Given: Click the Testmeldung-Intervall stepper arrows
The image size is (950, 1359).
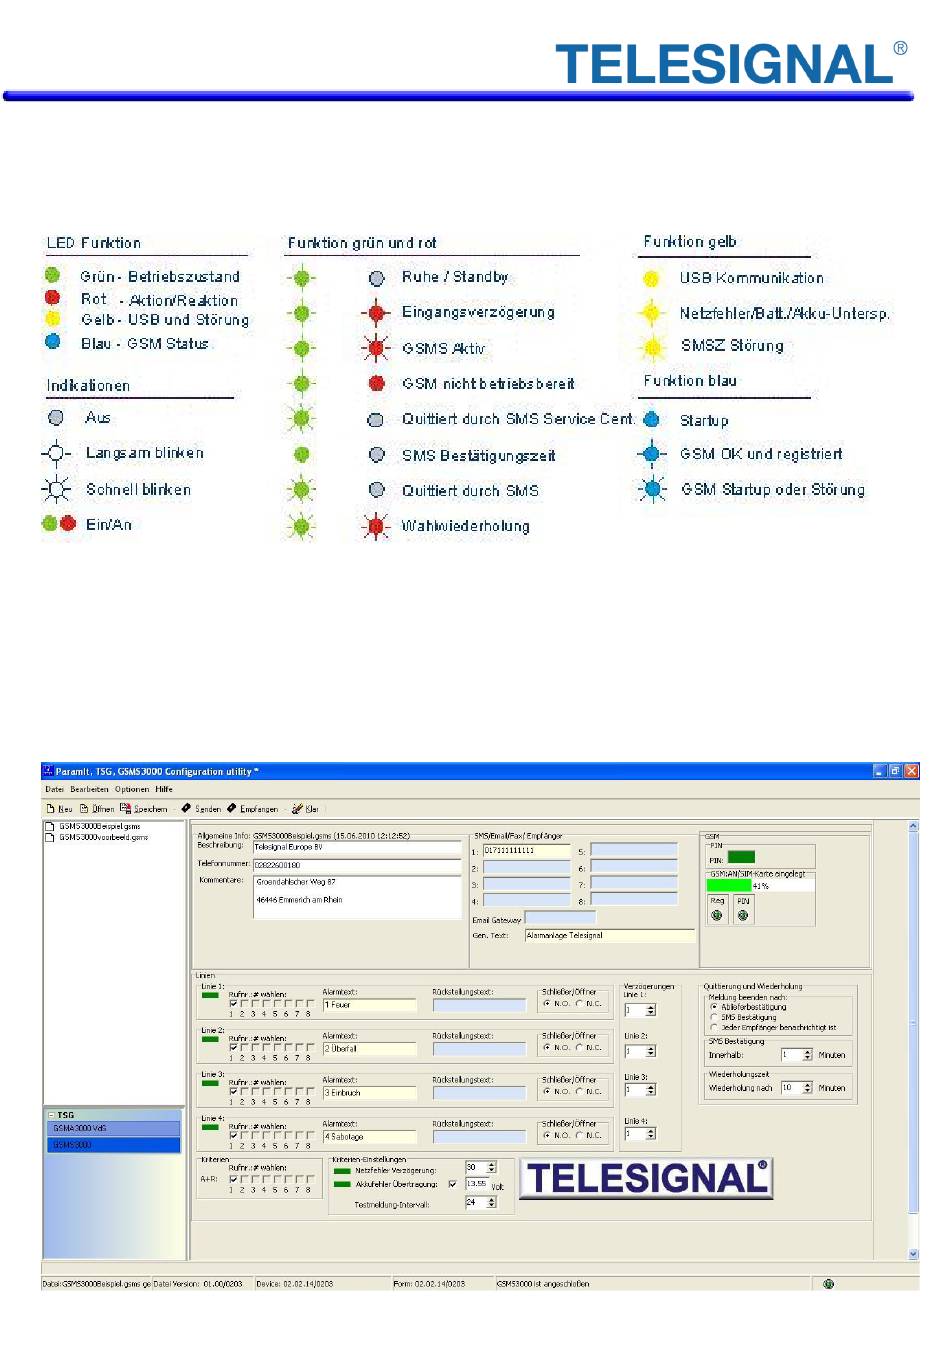Looking at the screenshot, I should (x=491, y=1202).
